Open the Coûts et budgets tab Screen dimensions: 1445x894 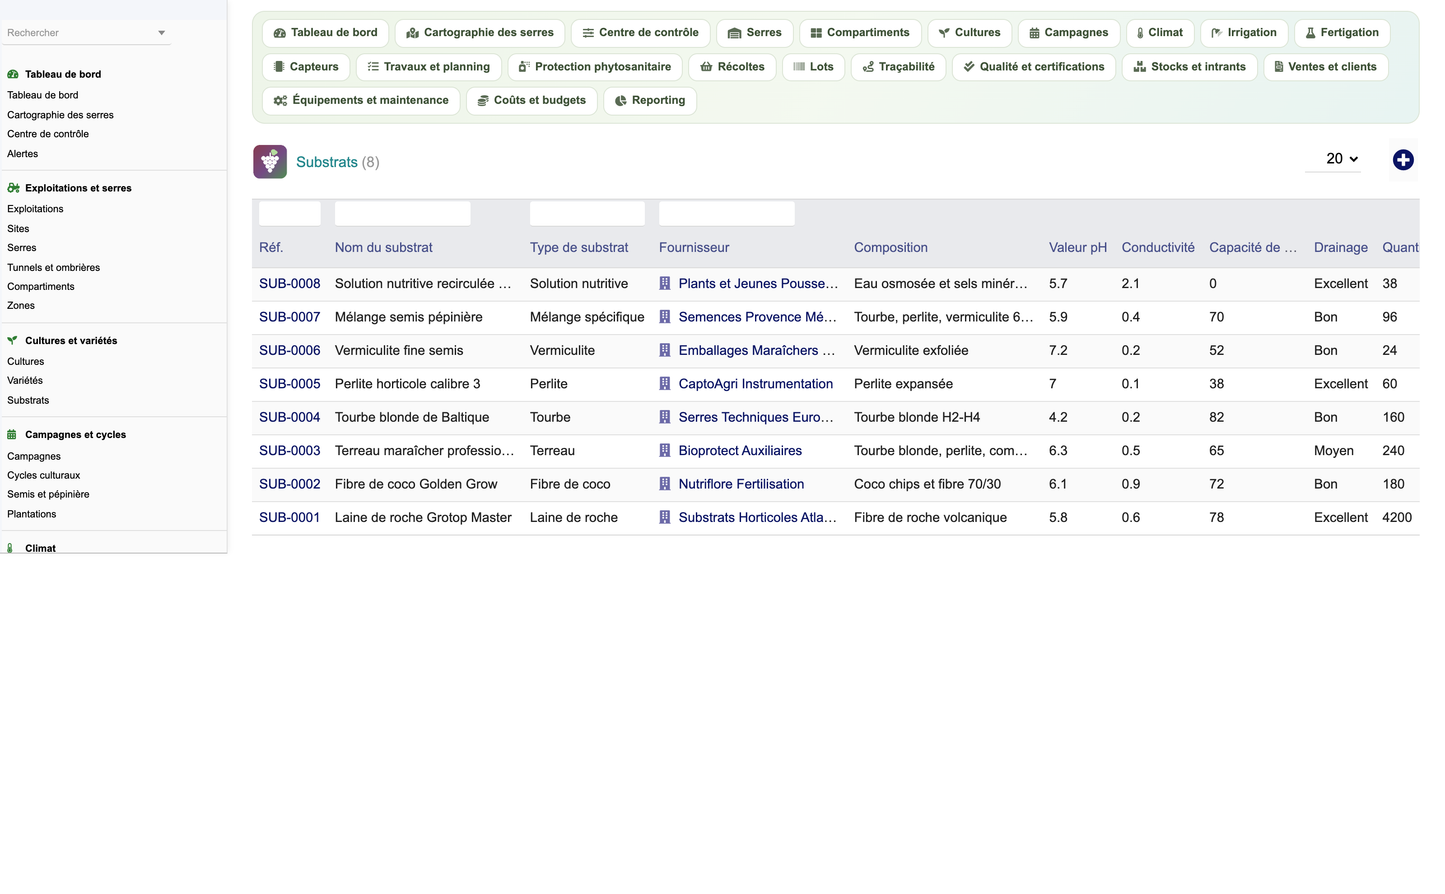tap(532, 101)
